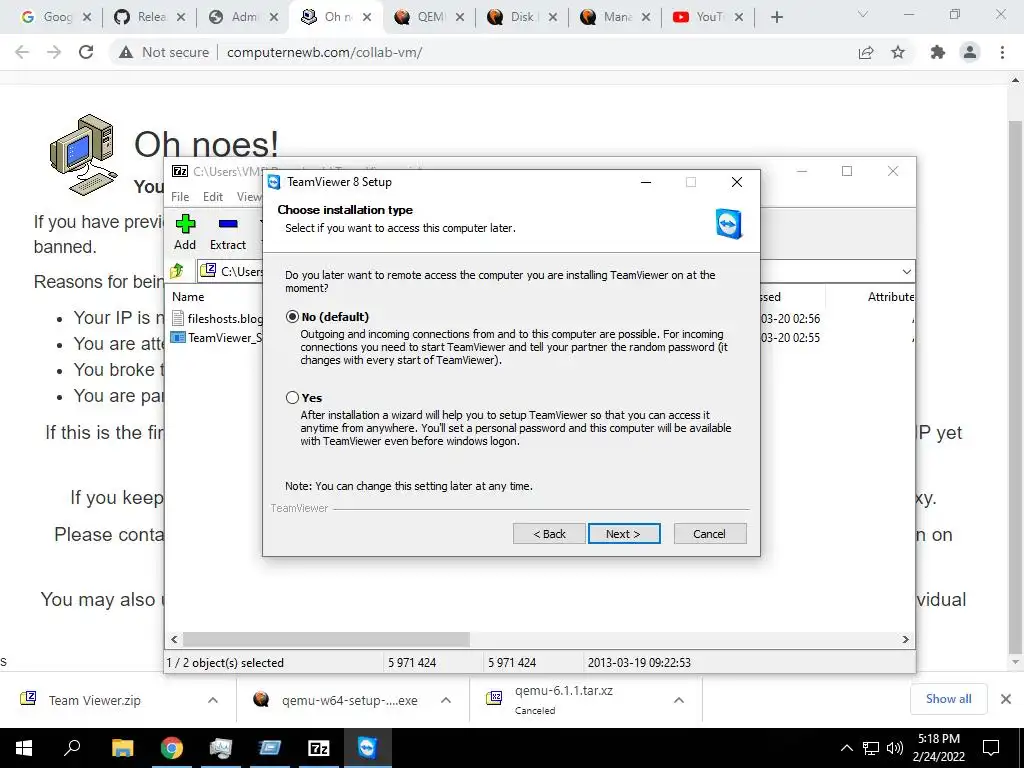Open the notification center icon
This screenshot has width=1024, height=768.
(991, 748)
